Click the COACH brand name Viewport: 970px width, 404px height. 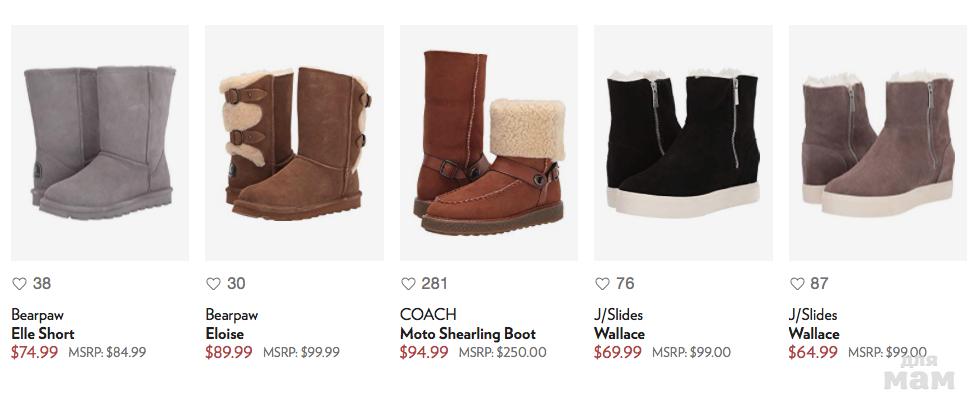click(x=428, y=315)
